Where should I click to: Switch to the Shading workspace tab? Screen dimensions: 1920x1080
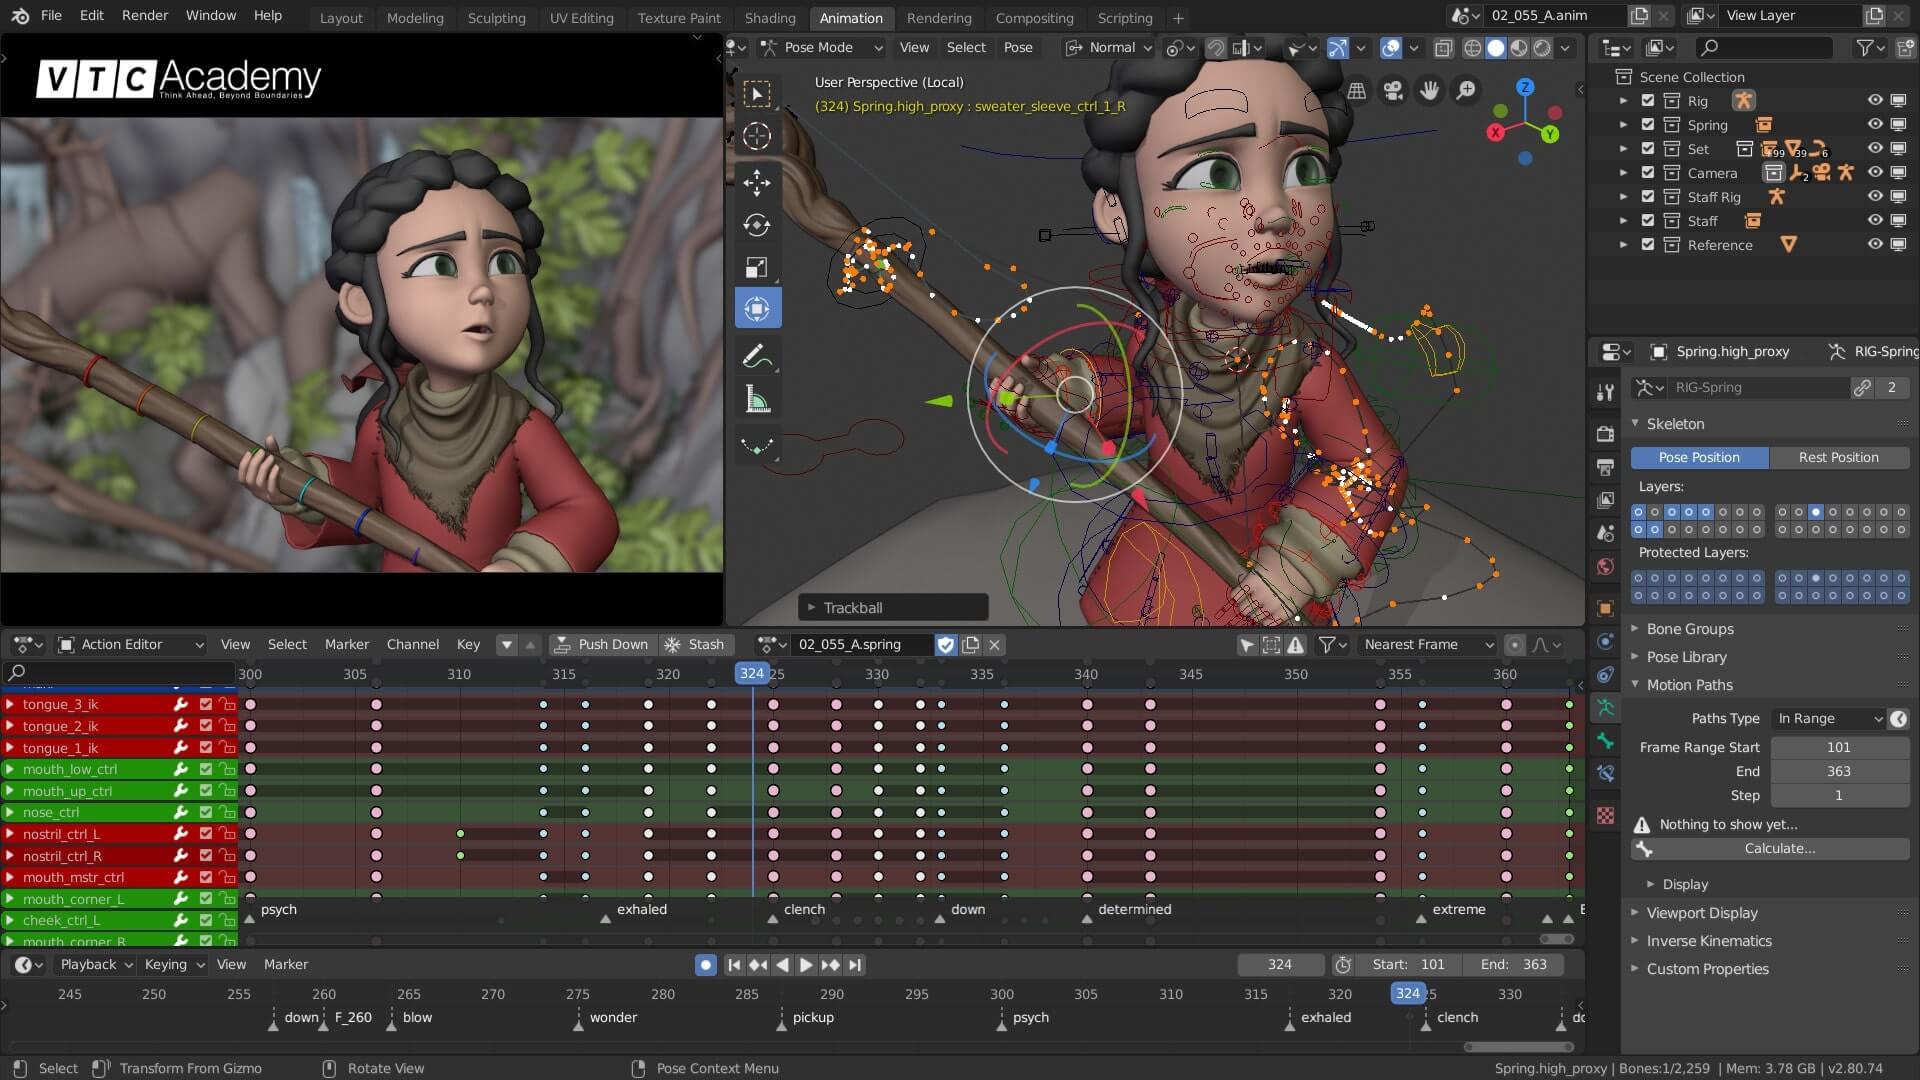770,18
